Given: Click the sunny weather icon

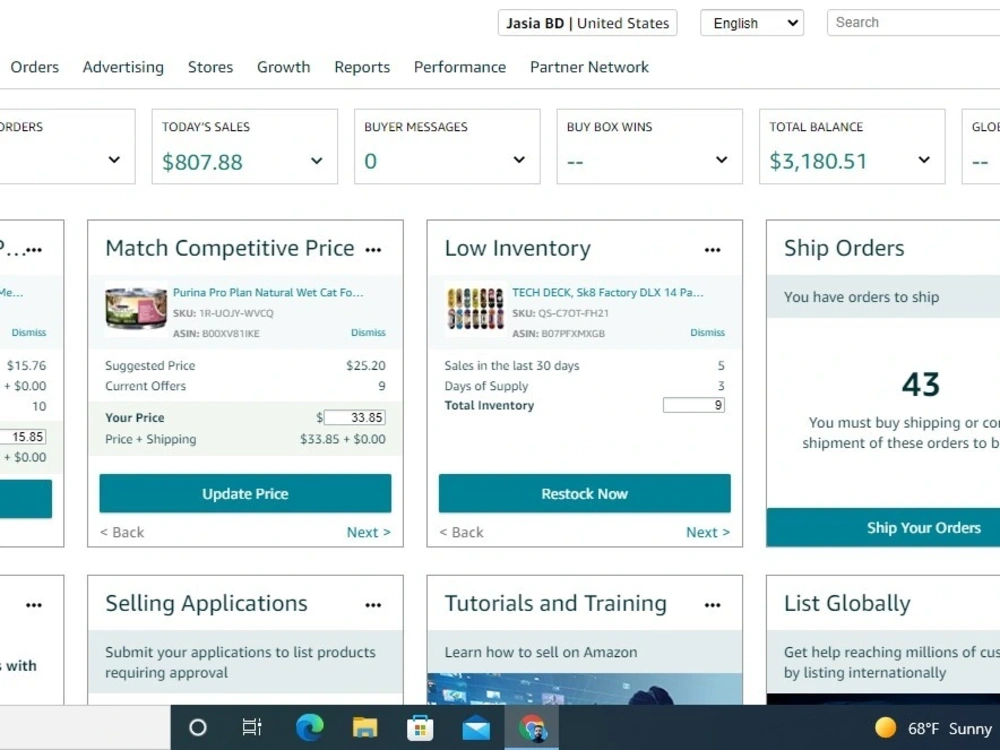Looking at the screenshot, I should point(885,728).
